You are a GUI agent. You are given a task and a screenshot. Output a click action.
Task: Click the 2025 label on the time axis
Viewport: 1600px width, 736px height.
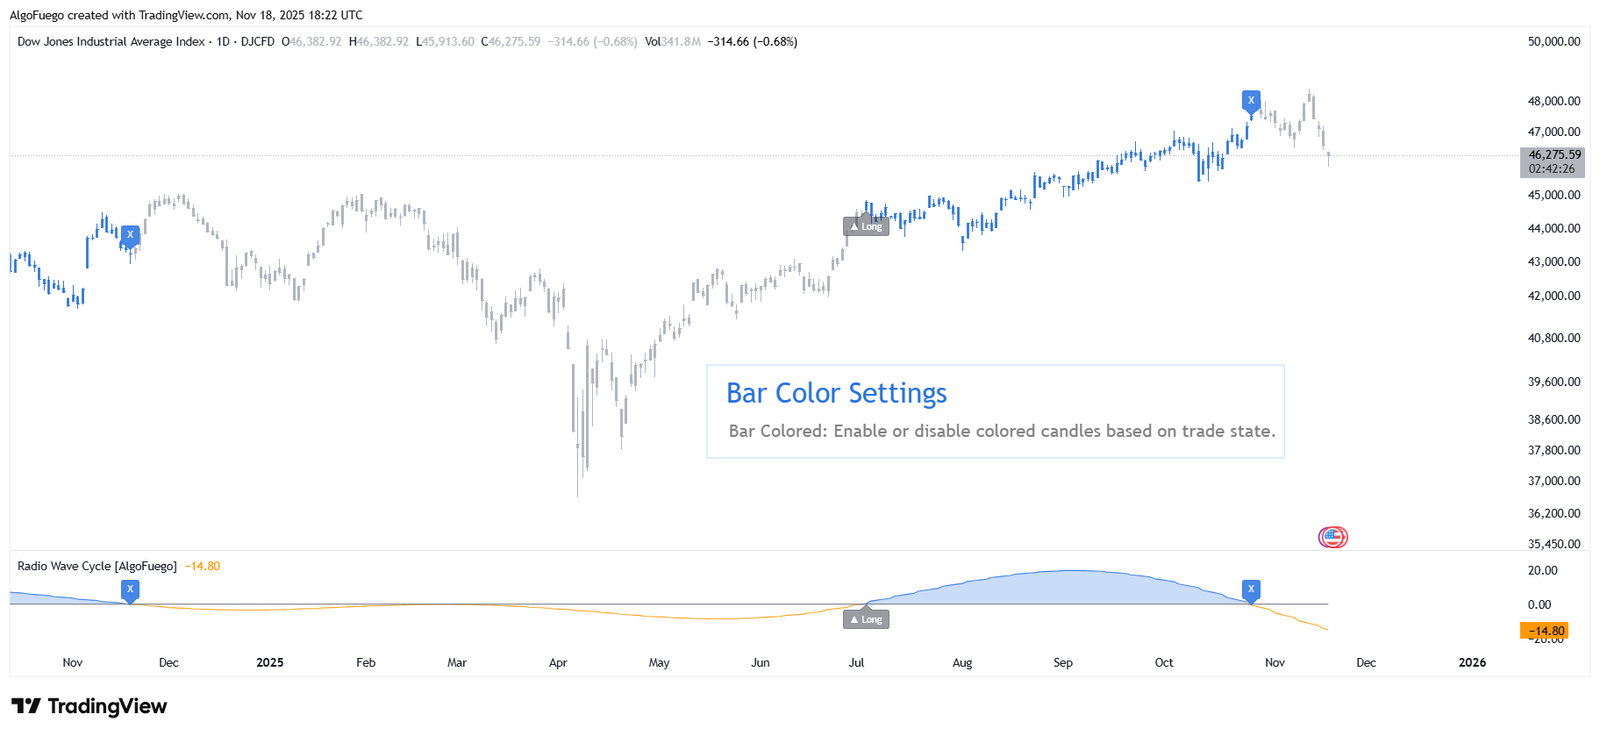click(x=270, y=662)
